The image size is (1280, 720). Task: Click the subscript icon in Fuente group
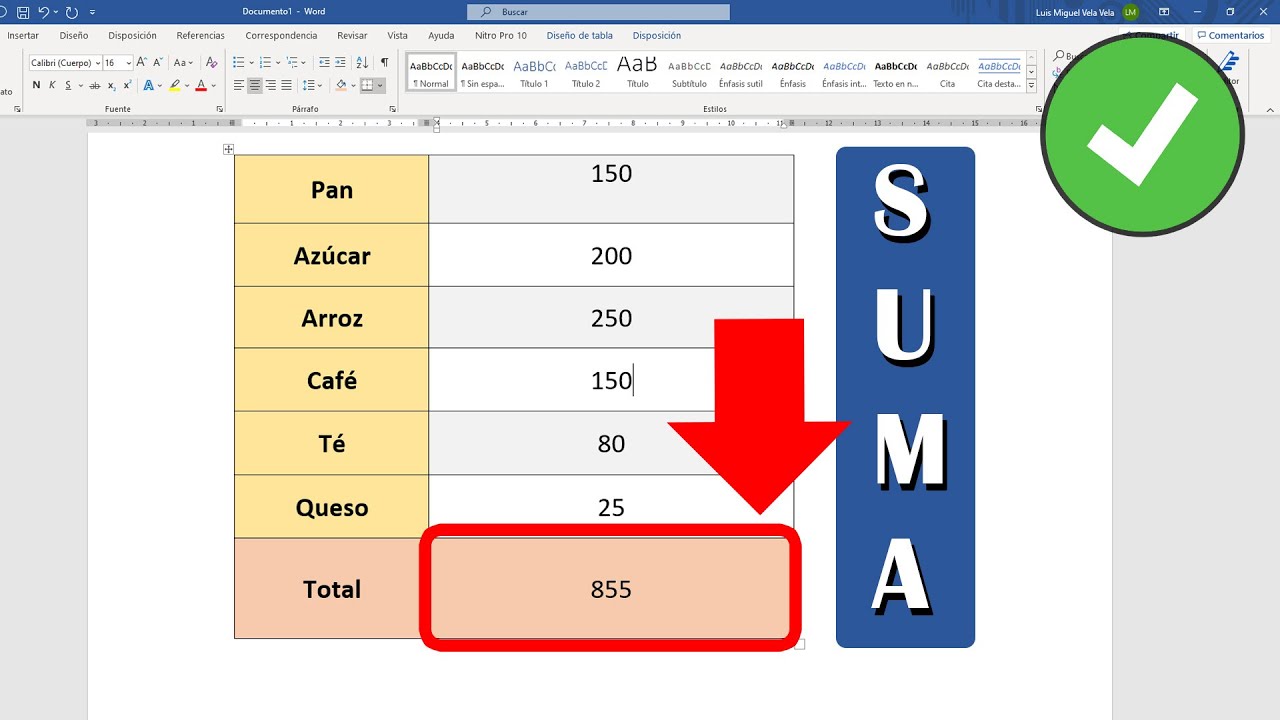(111, 85)
